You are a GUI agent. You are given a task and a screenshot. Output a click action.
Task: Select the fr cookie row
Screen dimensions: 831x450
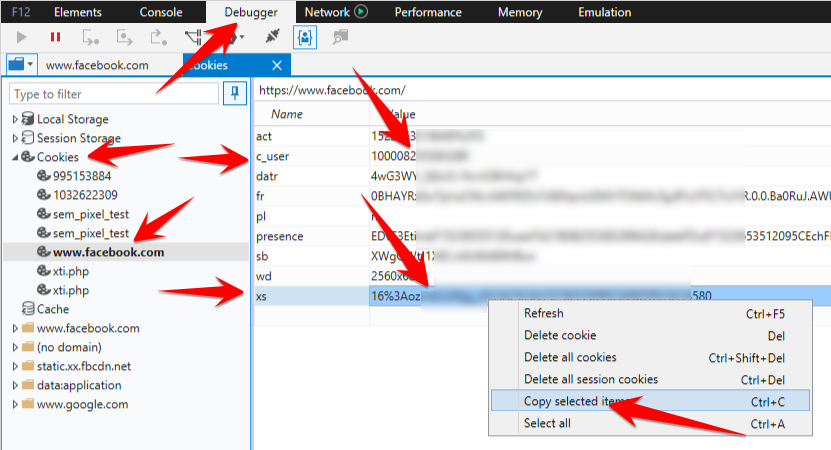click(x=543, y=196)
